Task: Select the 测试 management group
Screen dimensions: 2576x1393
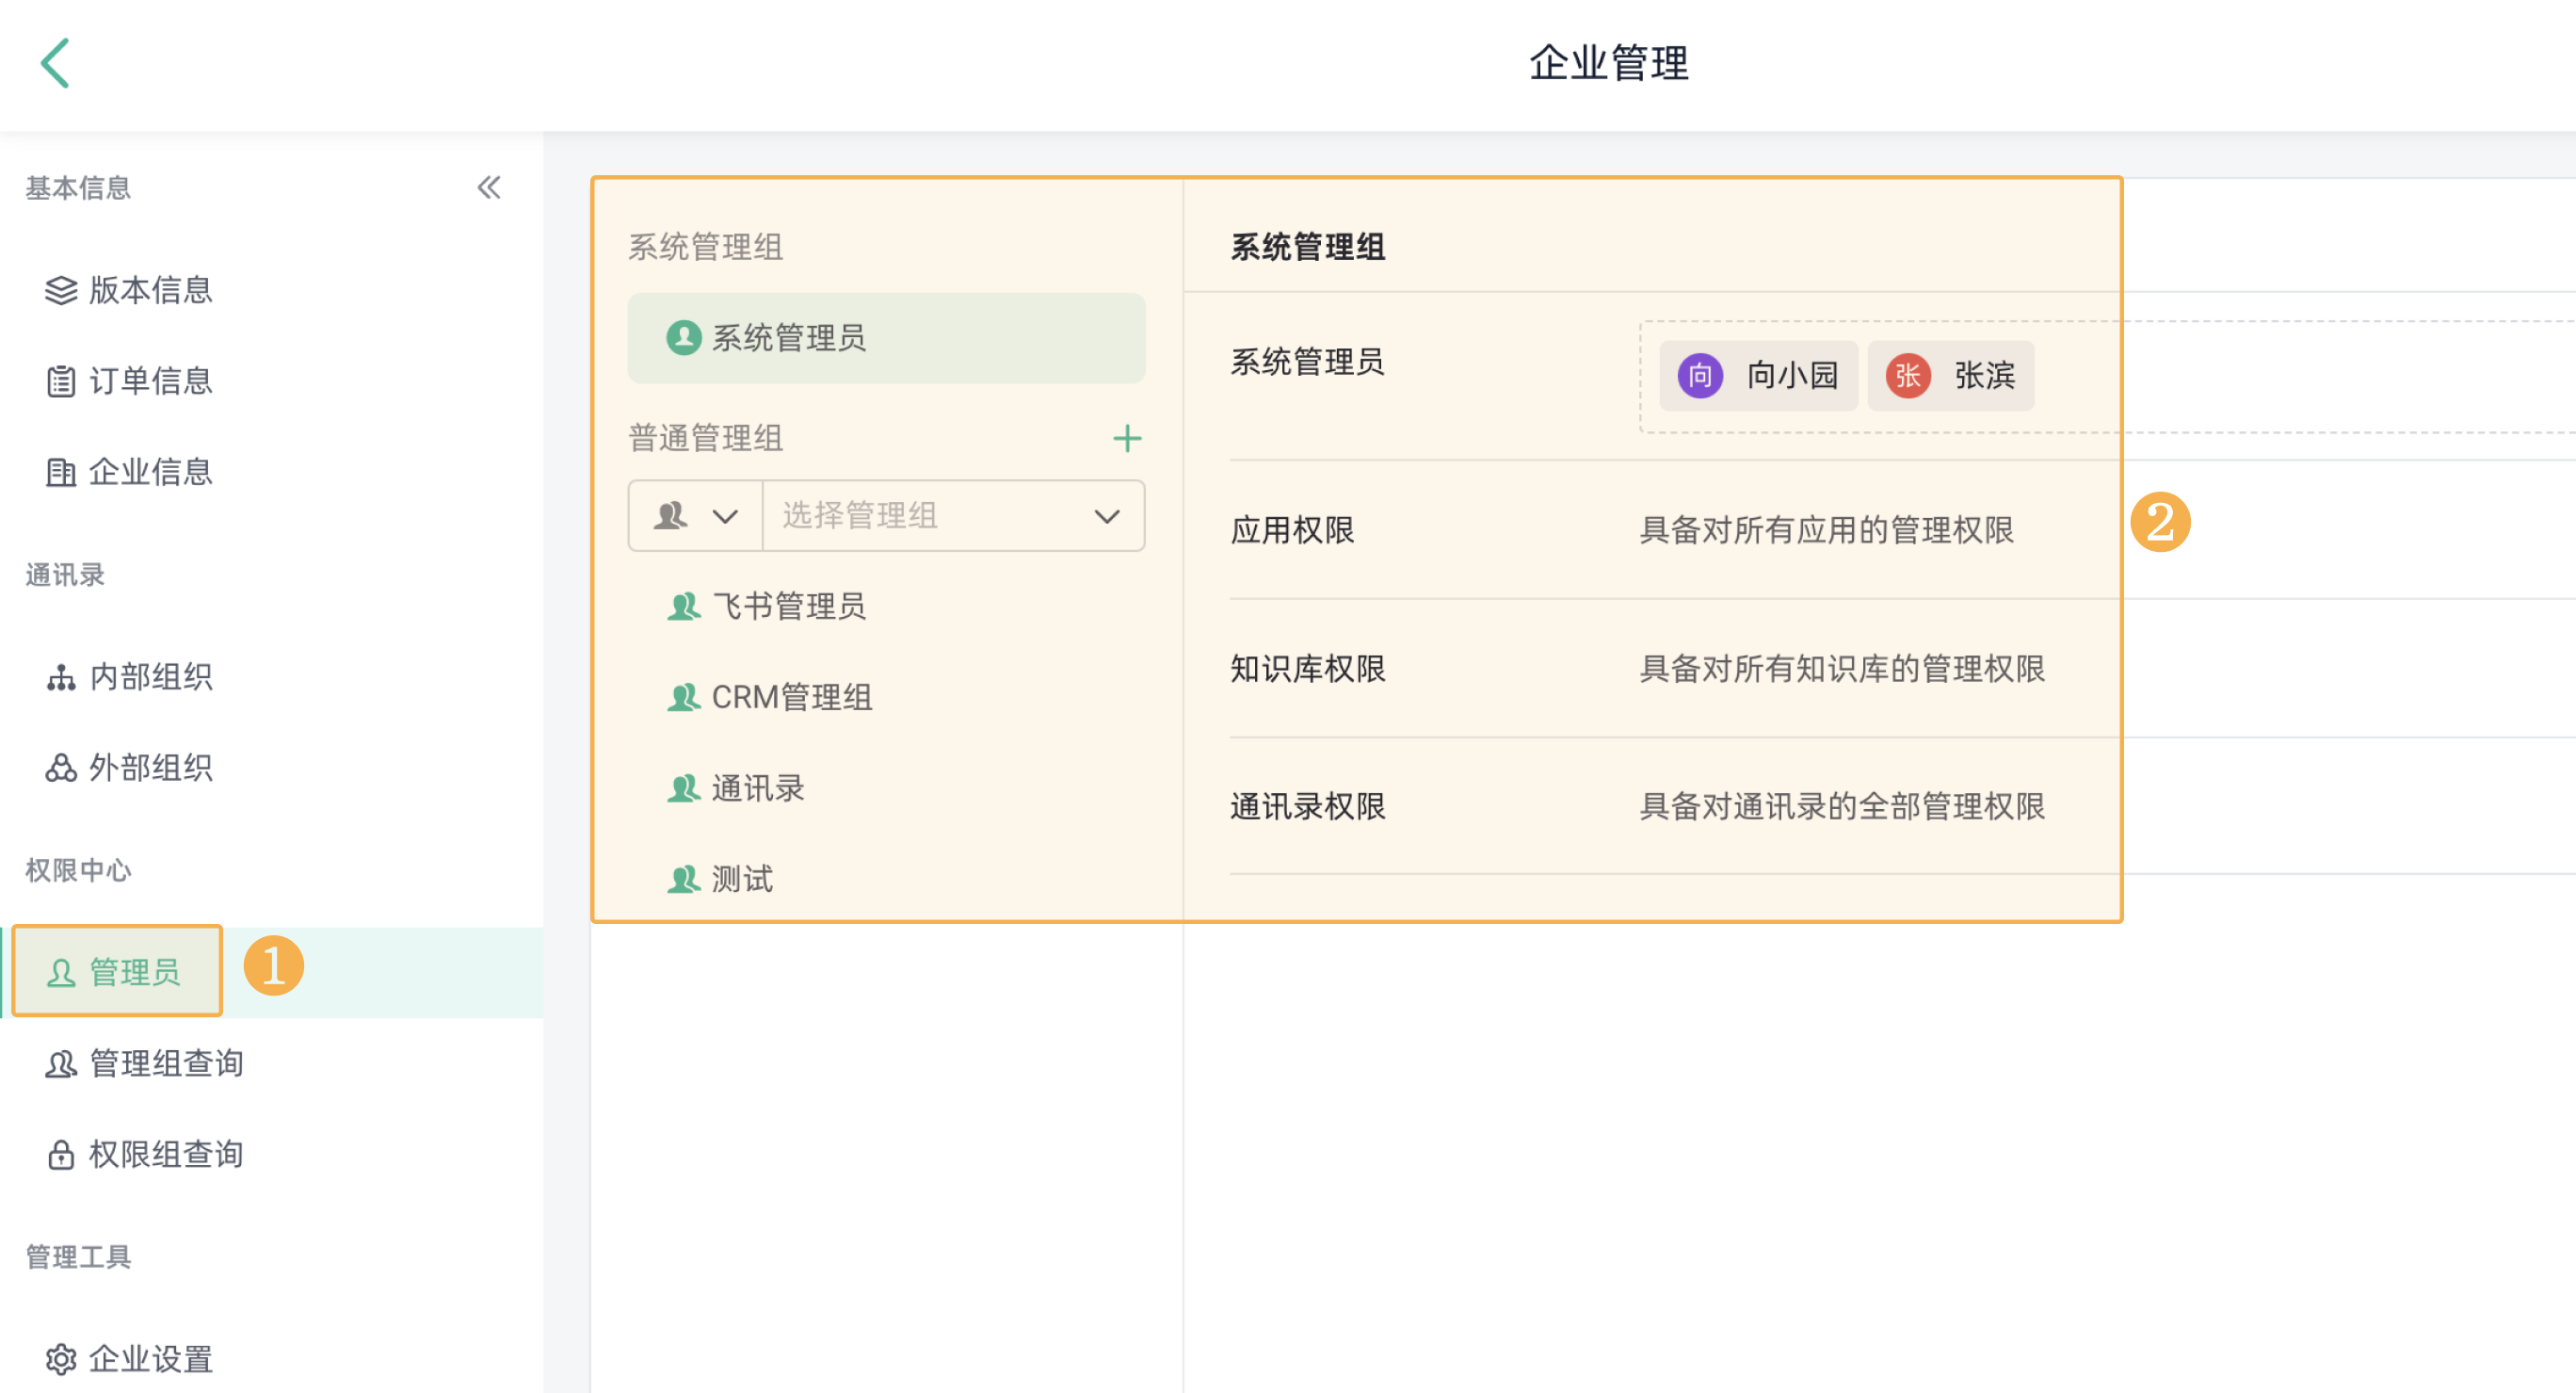Action: coord(740,879)
